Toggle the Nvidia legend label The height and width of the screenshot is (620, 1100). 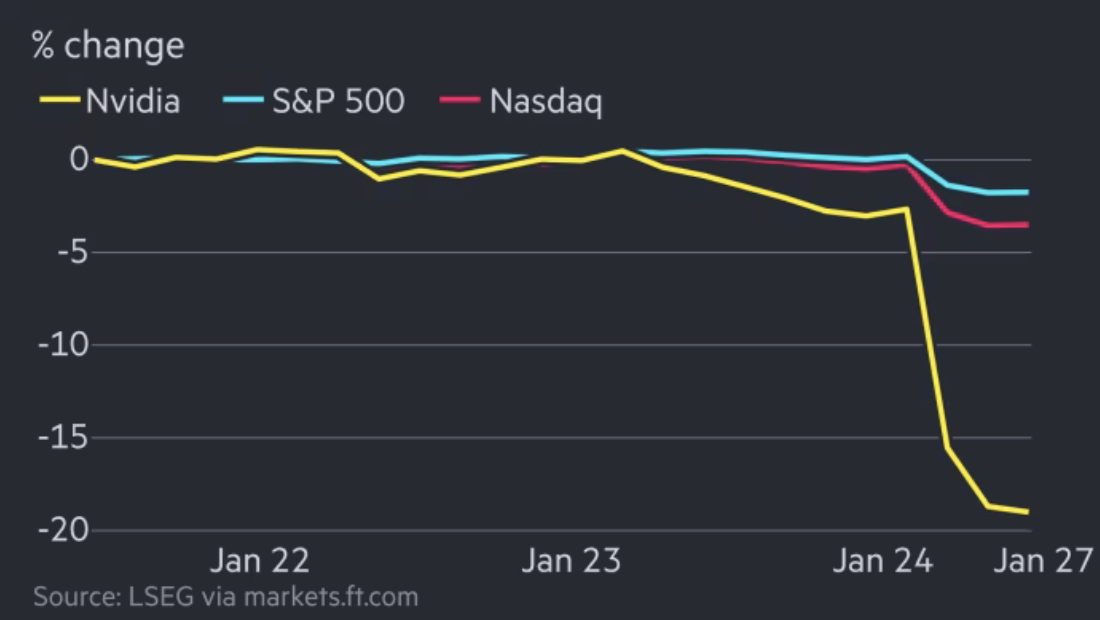click(132, 101)
